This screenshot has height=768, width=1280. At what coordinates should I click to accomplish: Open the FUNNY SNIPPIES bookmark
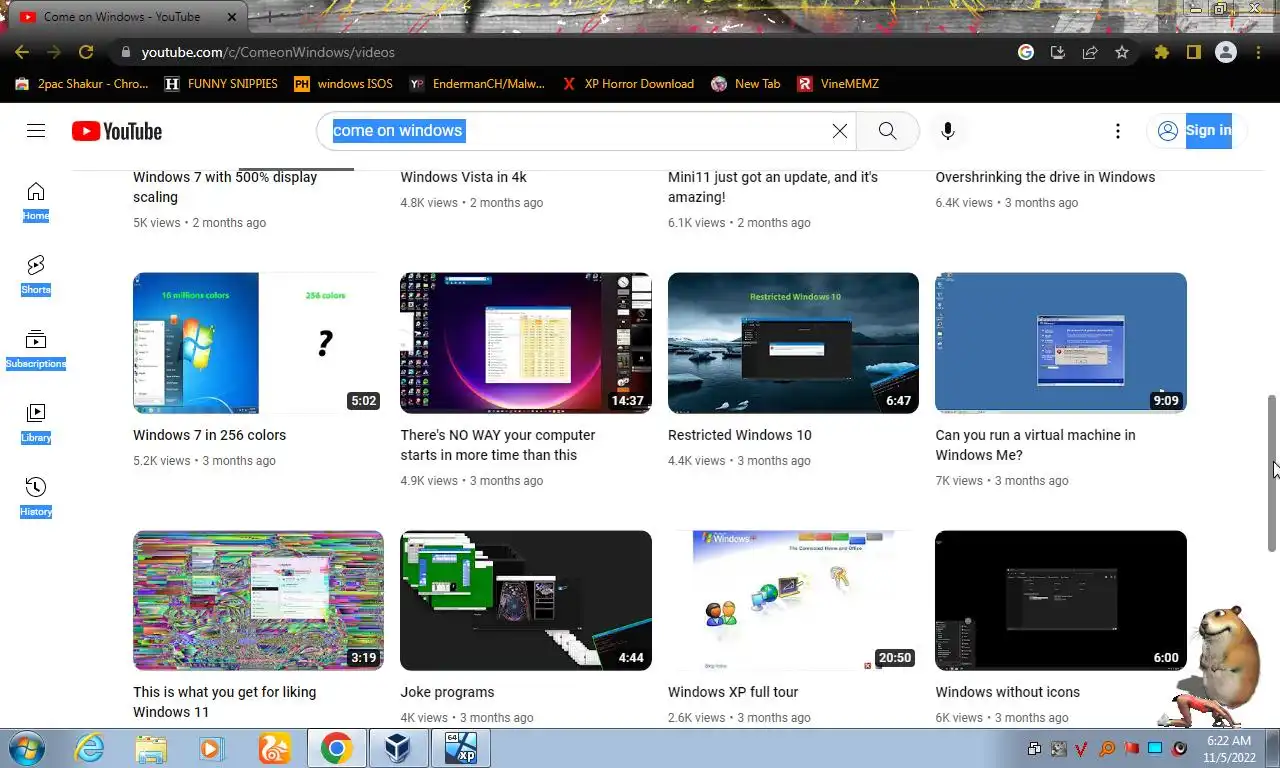click(x=221, y=84)
